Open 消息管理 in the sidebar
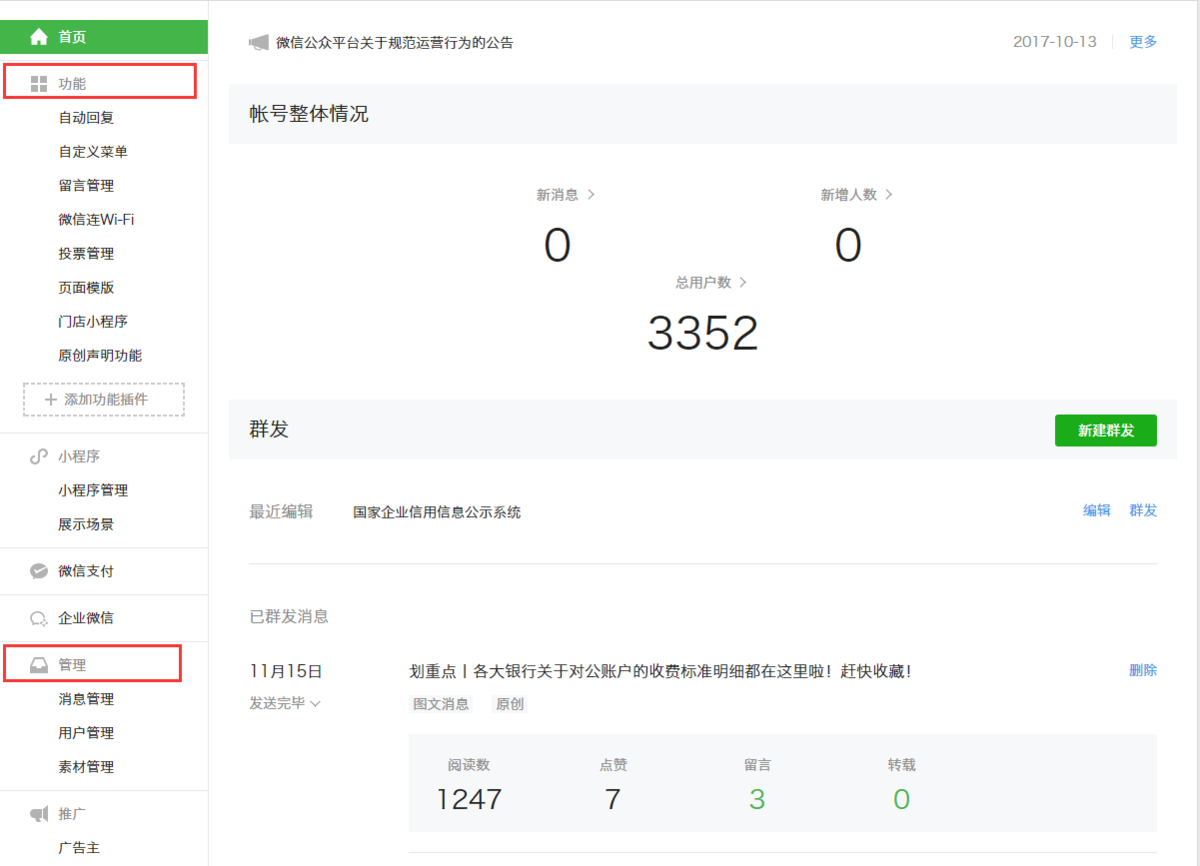 point(87,699)
